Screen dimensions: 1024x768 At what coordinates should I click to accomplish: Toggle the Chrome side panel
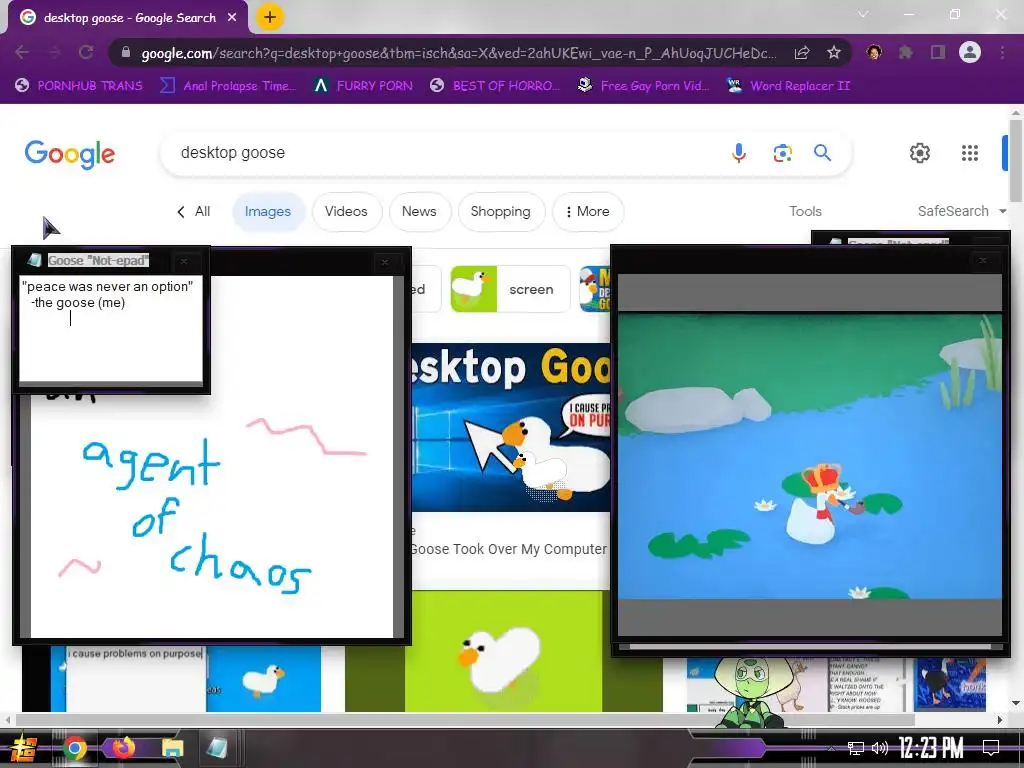938,52
